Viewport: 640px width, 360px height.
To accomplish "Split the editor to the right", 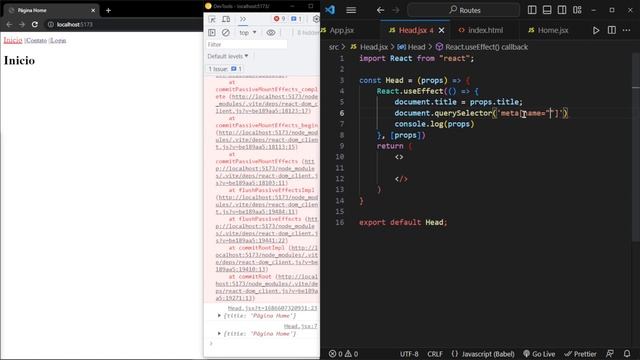I will coord(611,30).
